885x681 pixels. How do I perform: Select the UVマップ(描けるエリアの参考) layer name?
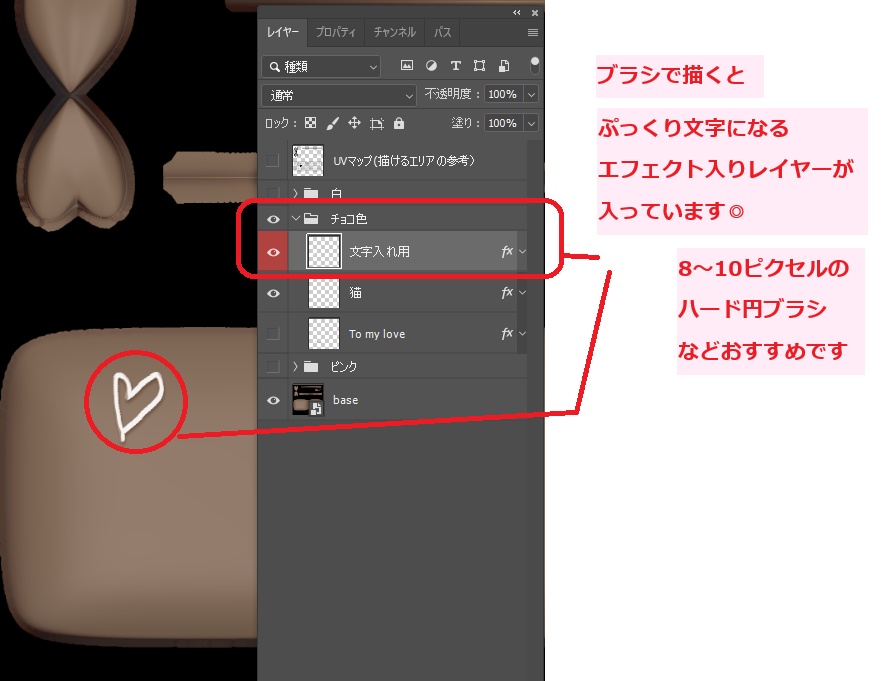[404, 161]
